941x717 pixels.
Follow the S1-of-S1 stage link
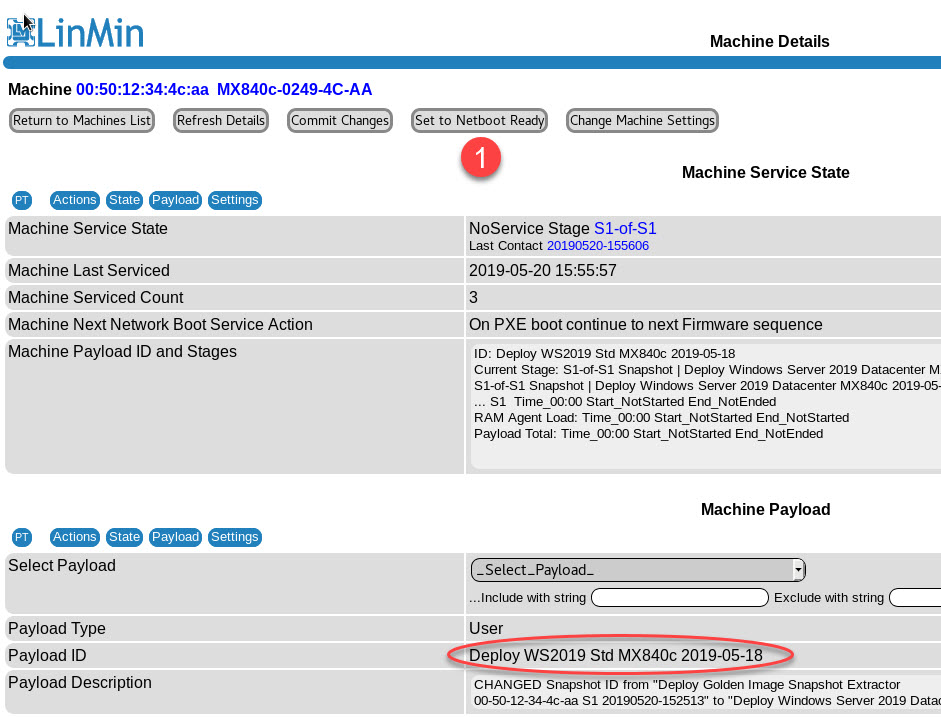[x=625, y=229]
